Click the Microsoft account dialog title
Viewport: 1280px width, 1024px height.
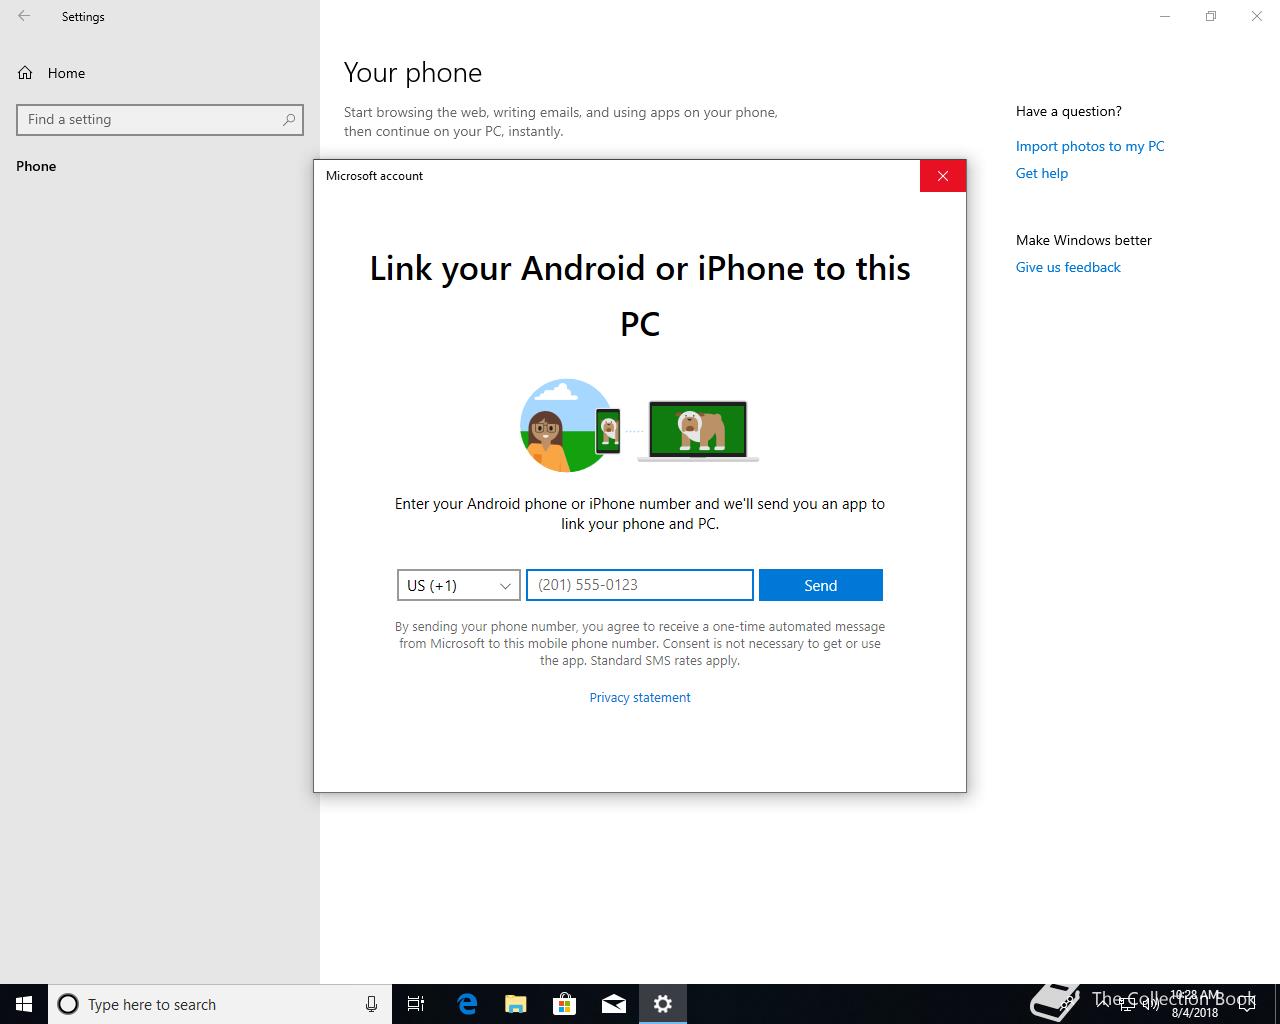374,175
